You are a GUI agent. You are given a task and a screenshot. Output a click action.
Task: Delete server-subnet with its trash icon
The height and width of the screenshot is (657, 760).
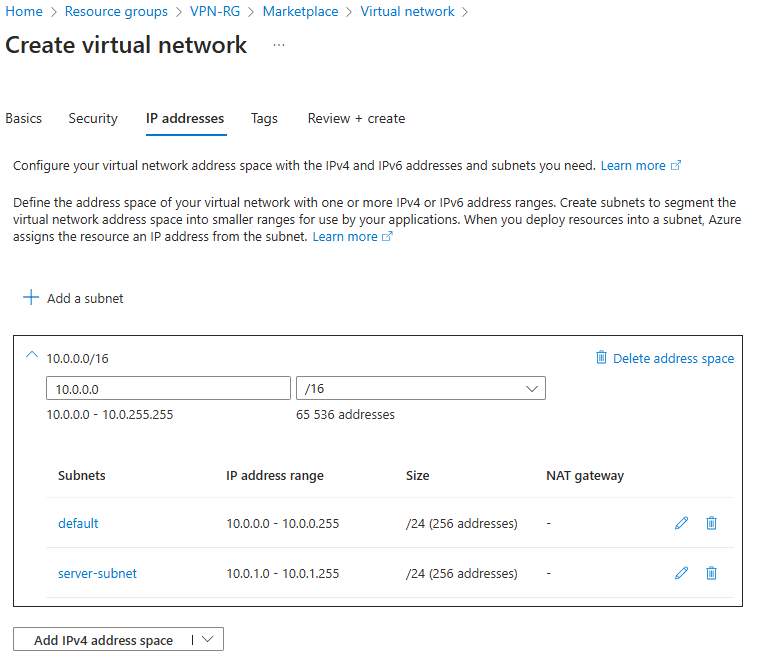coord(711,573)
